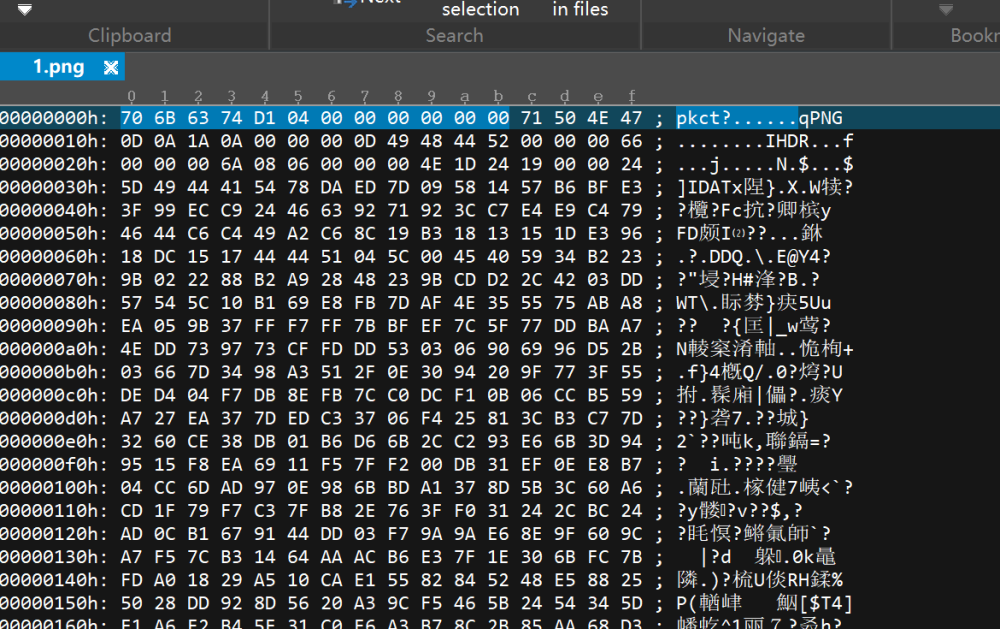This screenshot has width=1000, height=629.
Task: Select the Search ribbon group label
Action: [x=454, y=36]
